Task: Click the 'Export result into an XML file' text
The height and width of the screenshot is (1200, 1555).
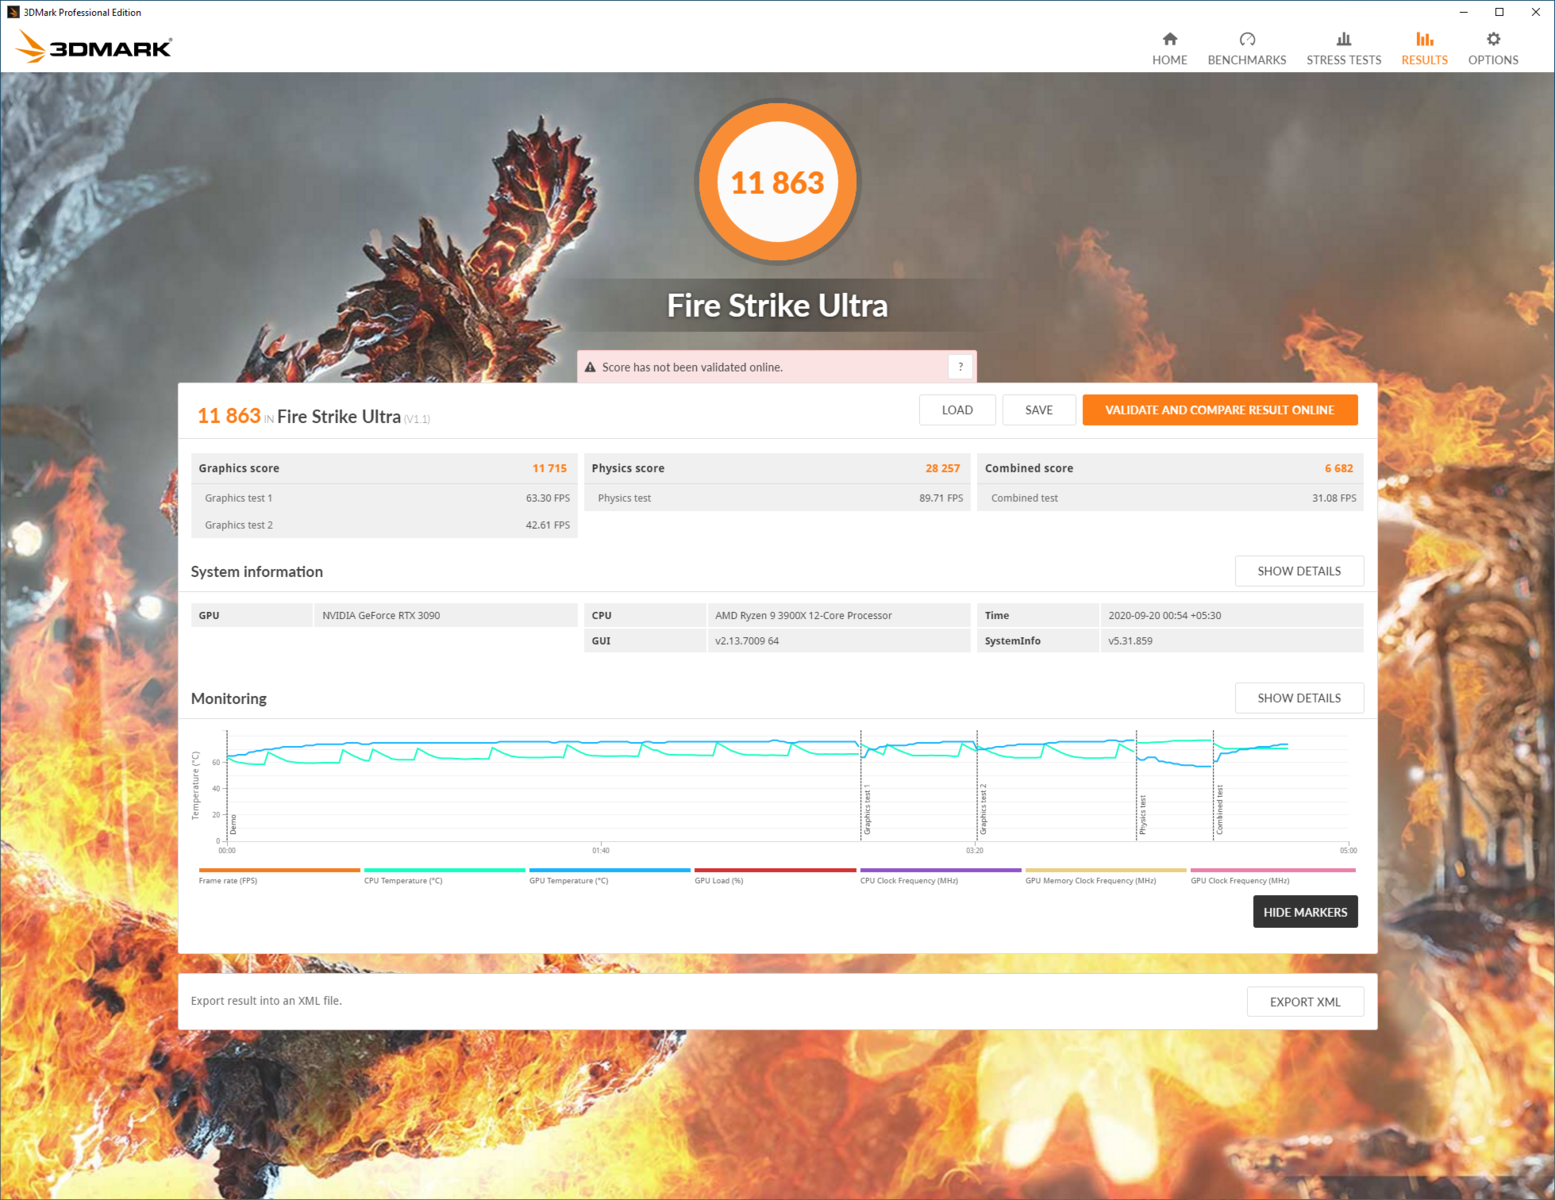Action: pyautogui.click(x=266, y=1001)
